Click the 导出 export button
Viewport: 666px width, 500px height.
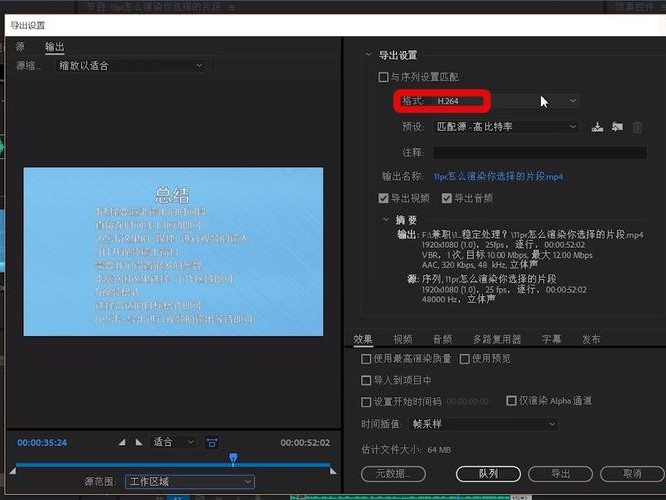(560, 474)
